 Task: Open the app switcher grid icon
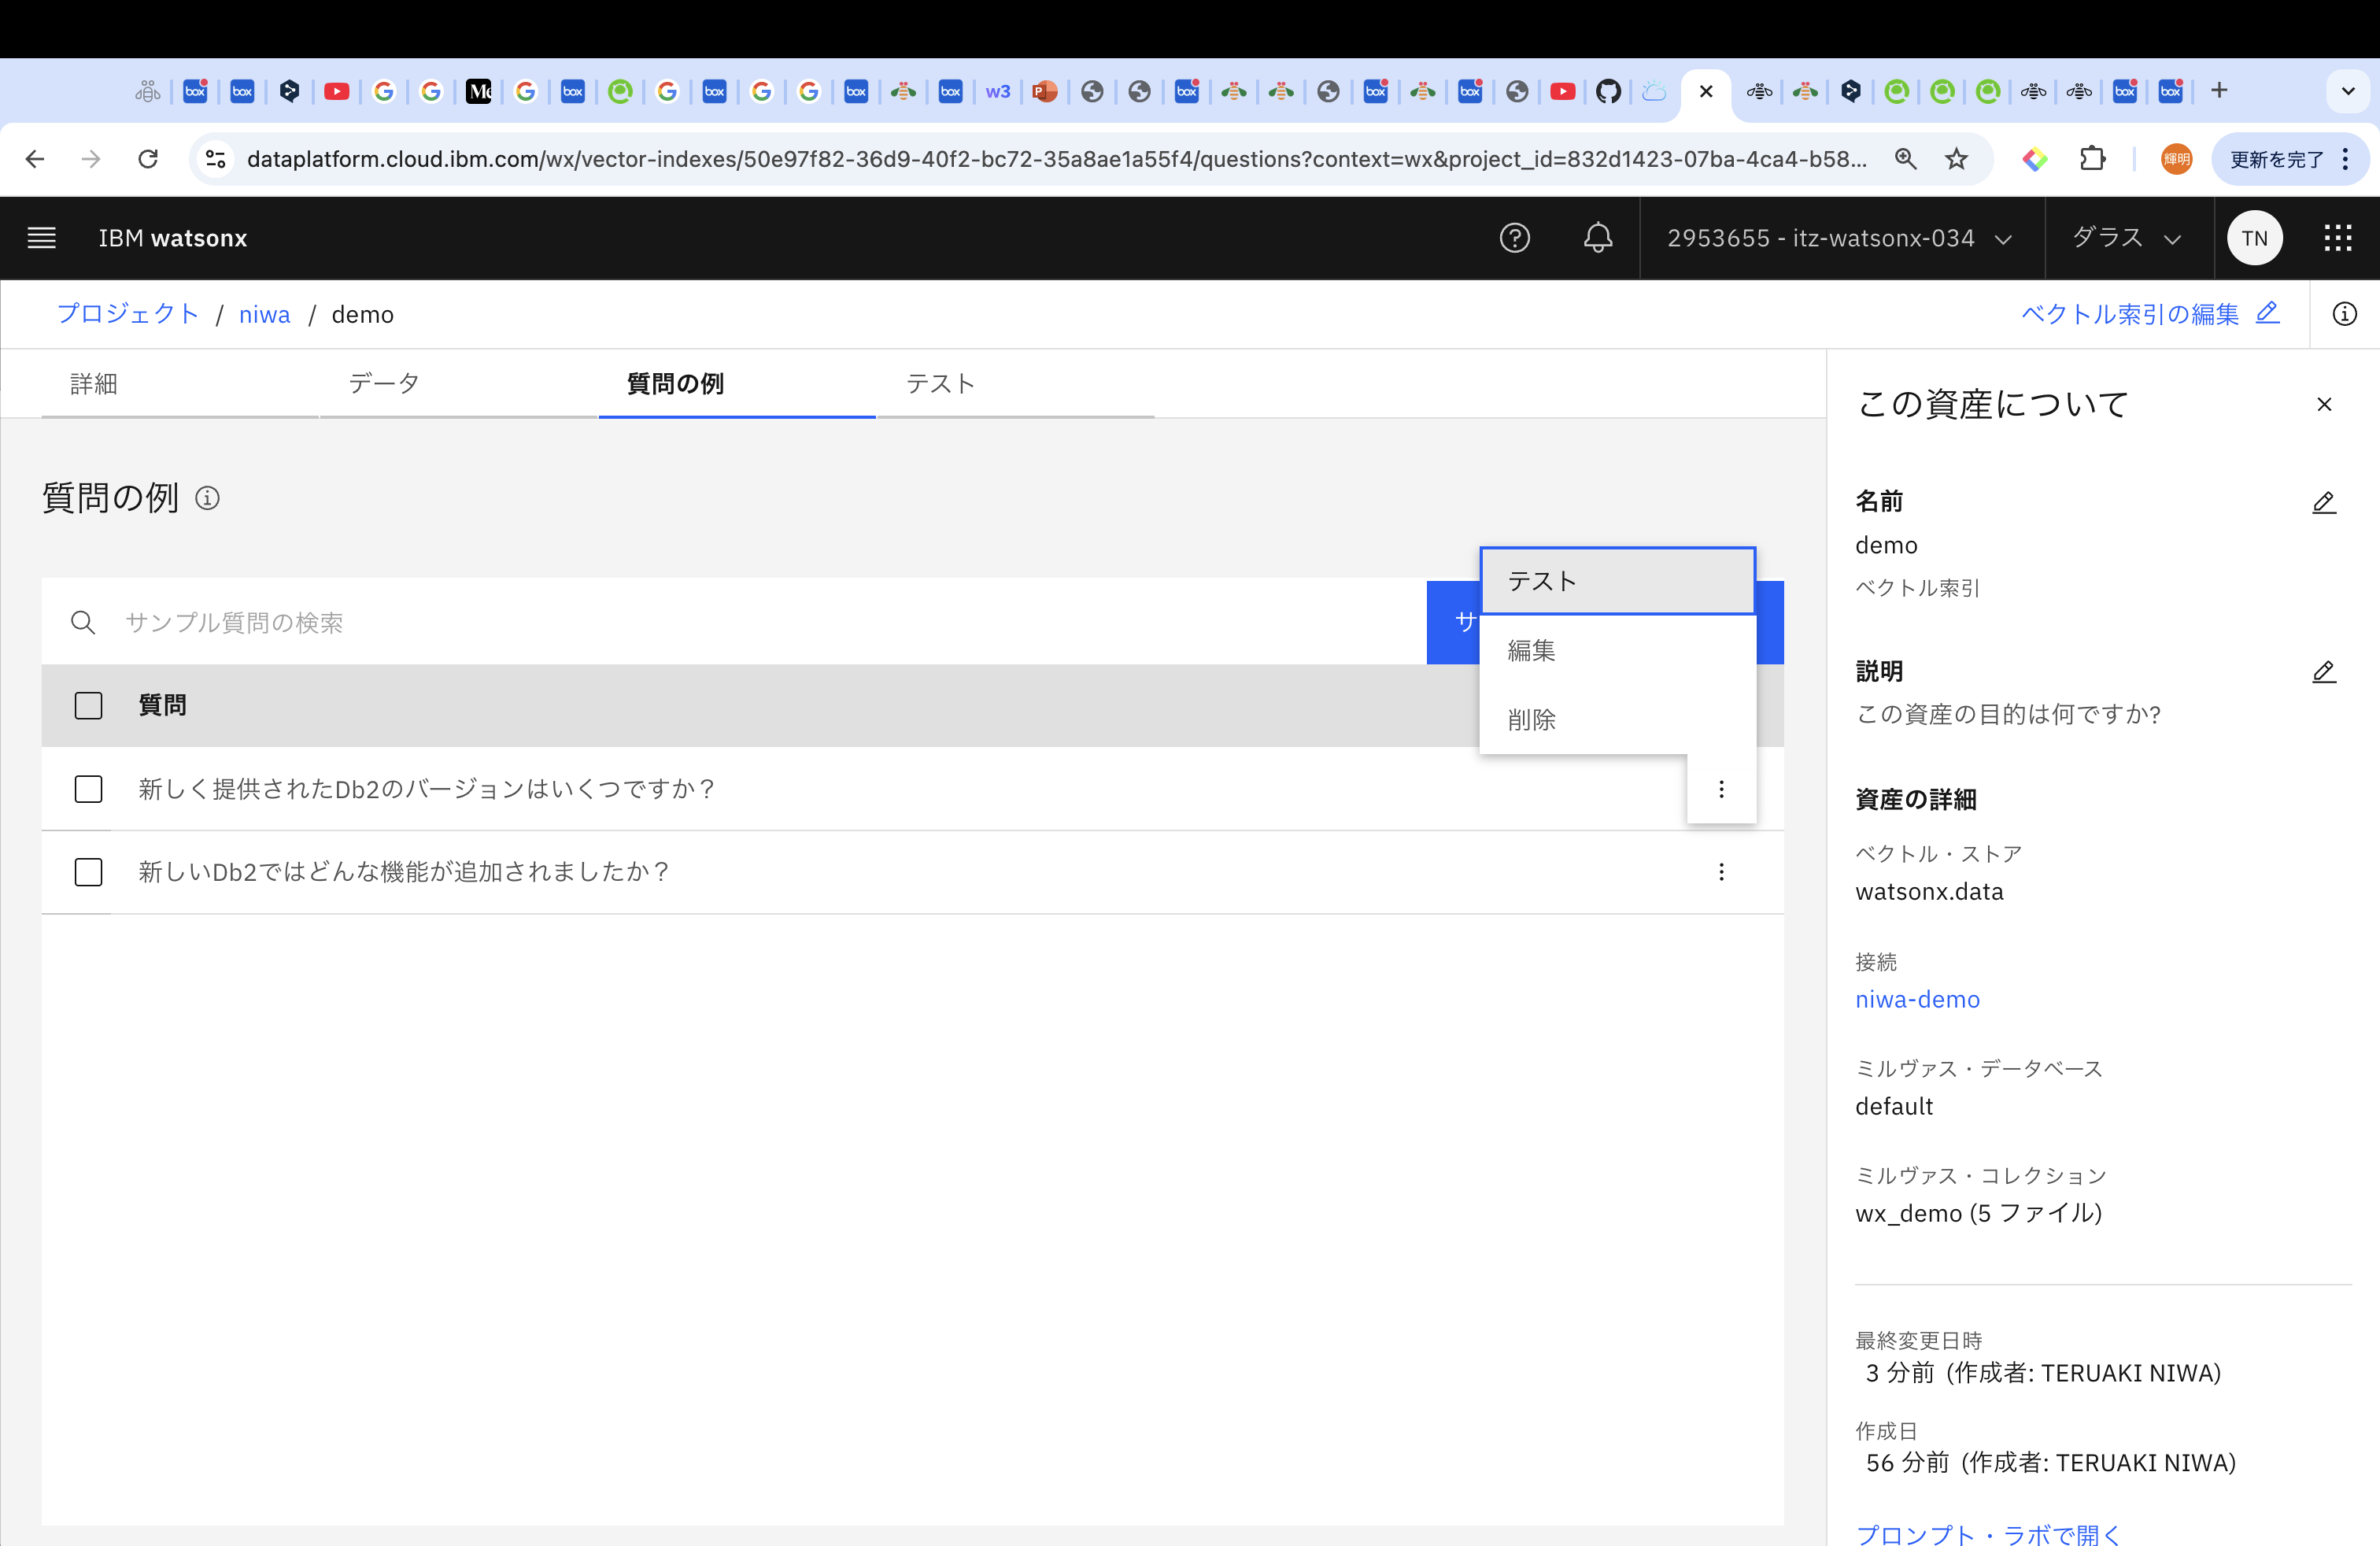pyautogui.click(x=2337, y=238)
